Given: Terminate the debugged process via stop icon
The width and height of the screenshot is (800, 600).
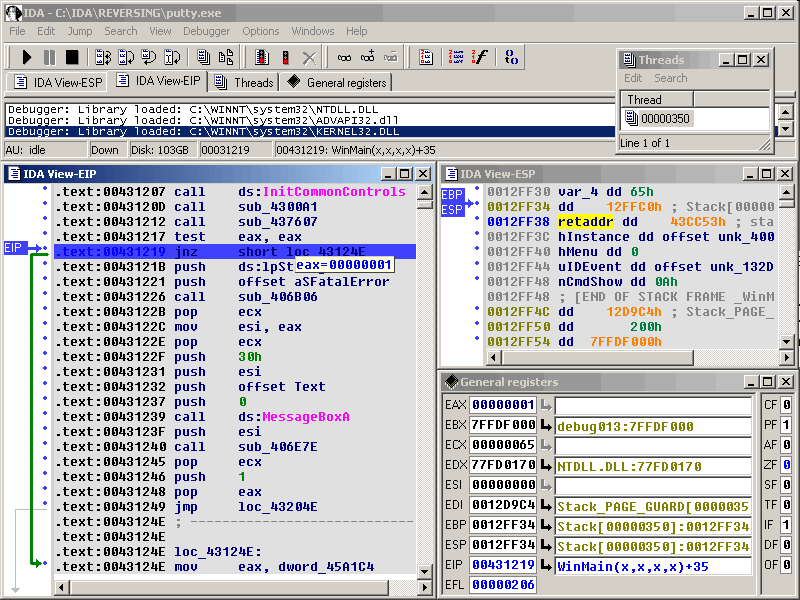Looking at the screenshot, I should (x=71, y=57).
